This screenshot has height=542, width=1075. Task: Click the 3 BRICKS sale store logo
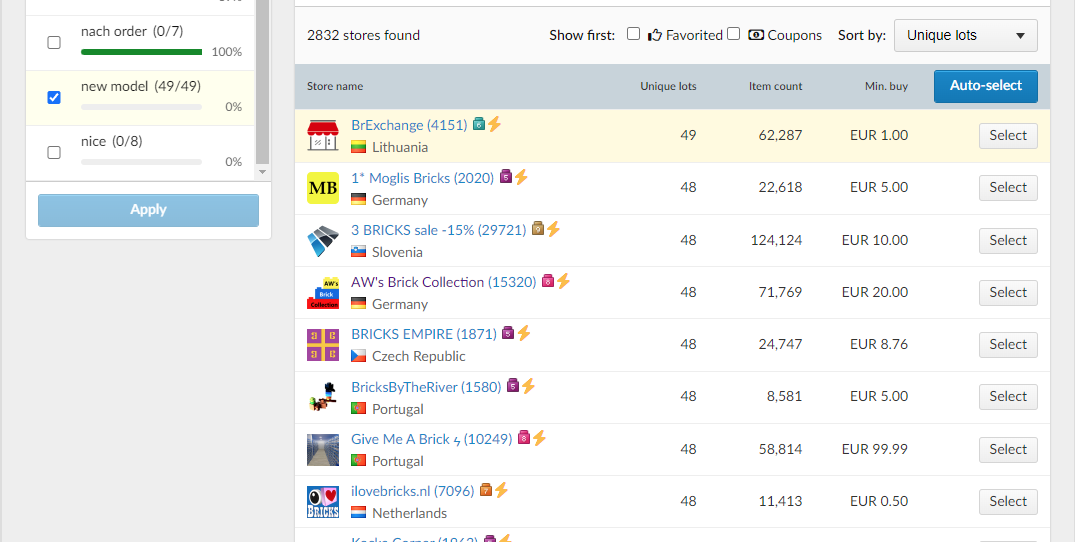click(323, 241)
